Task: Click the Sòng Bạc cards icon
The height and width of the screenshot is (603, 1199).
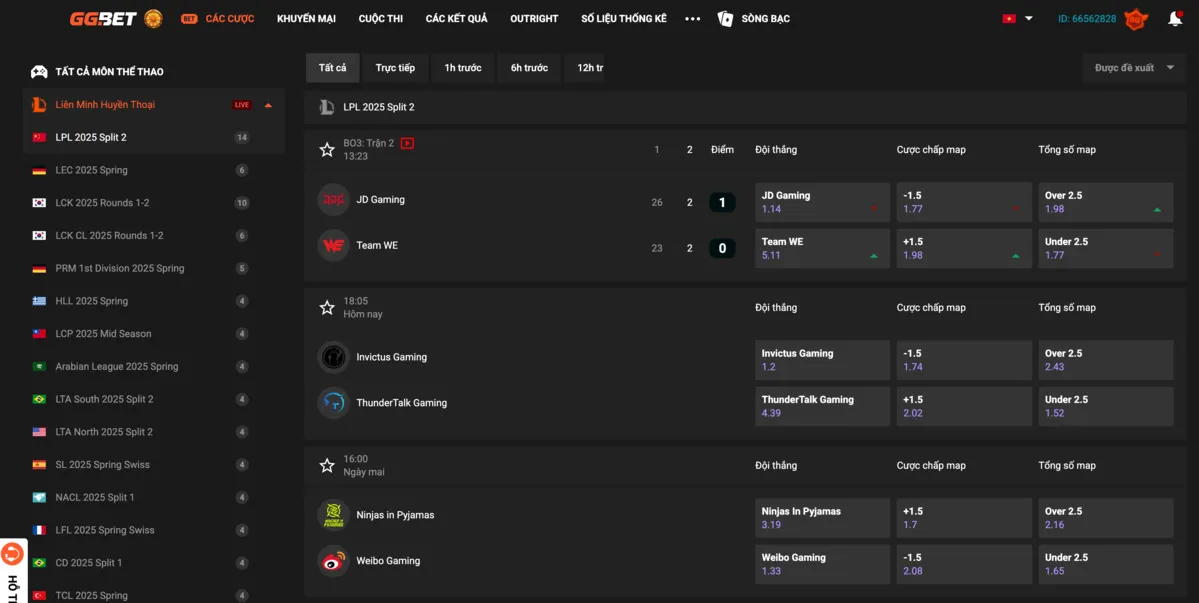Action: point(725,18)
